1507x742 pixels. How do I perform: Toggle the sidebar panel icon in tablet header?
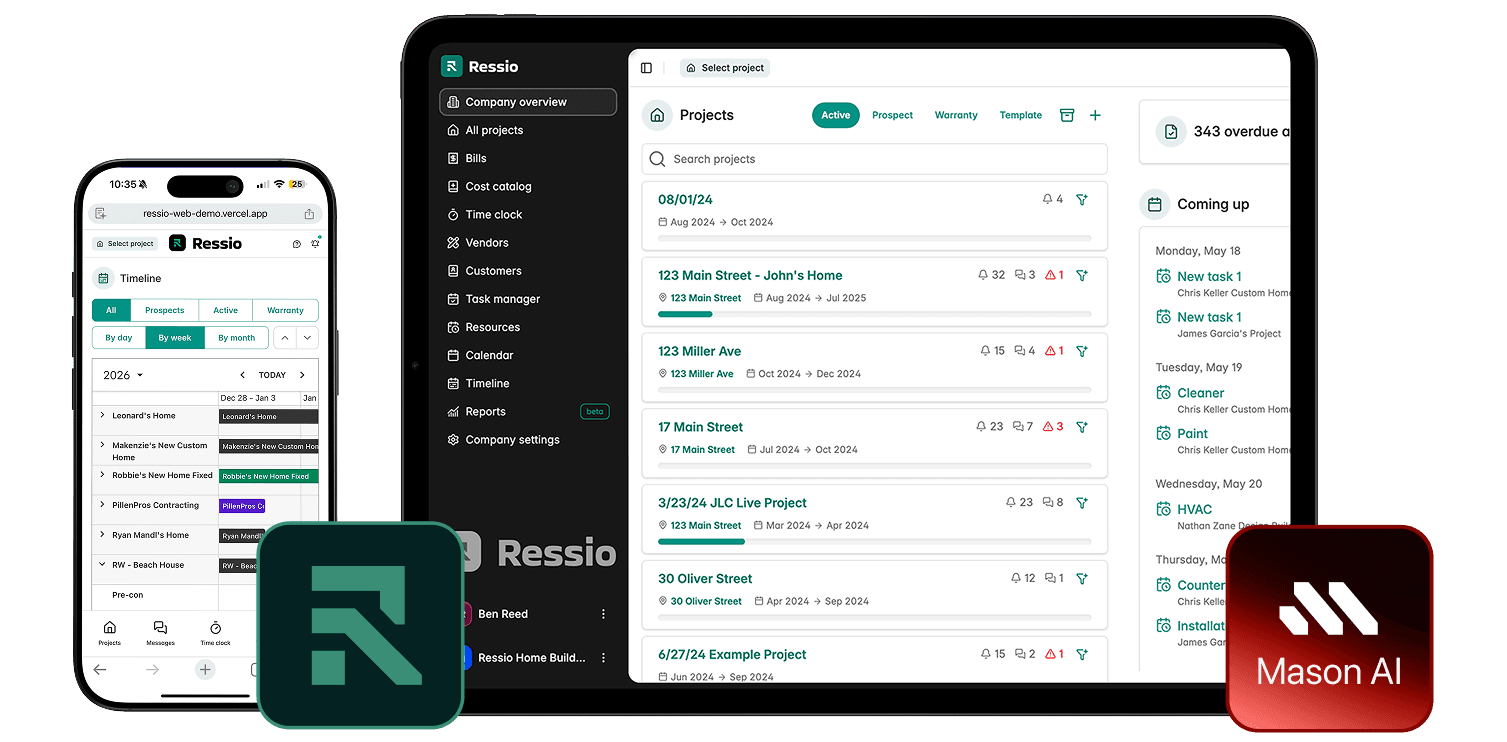[646, 68]
